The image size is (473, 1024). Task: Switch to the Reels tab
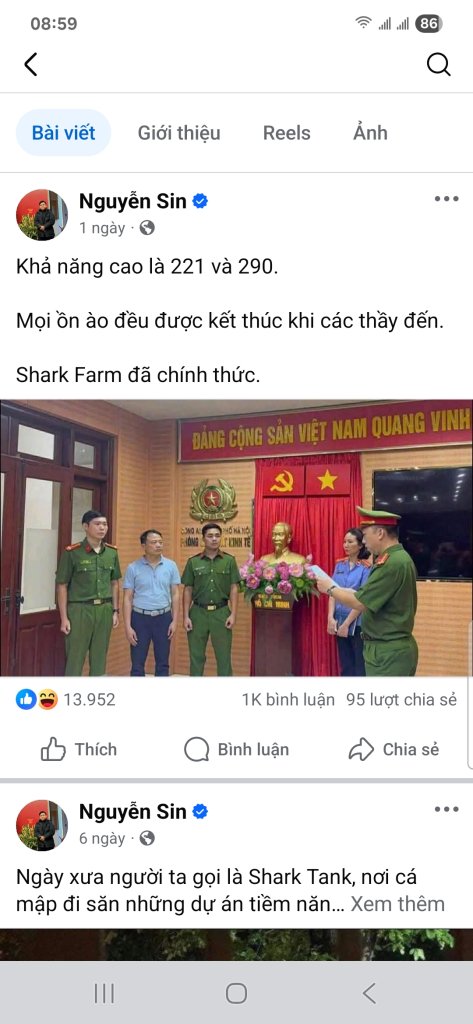point(287,133)
